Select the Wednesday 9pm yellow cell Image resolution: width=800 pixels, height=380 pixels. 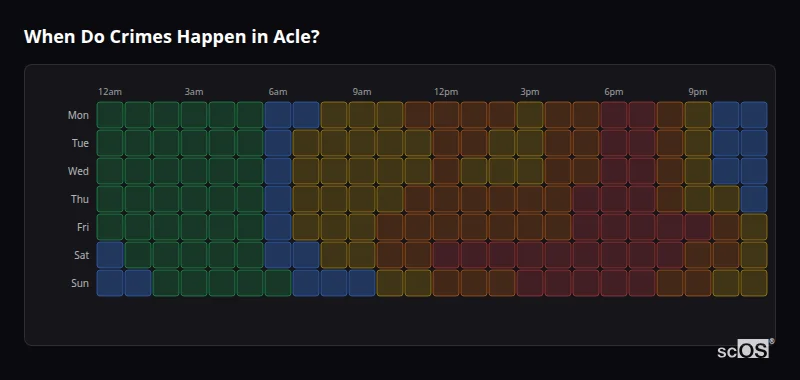[x=698, y=171]
